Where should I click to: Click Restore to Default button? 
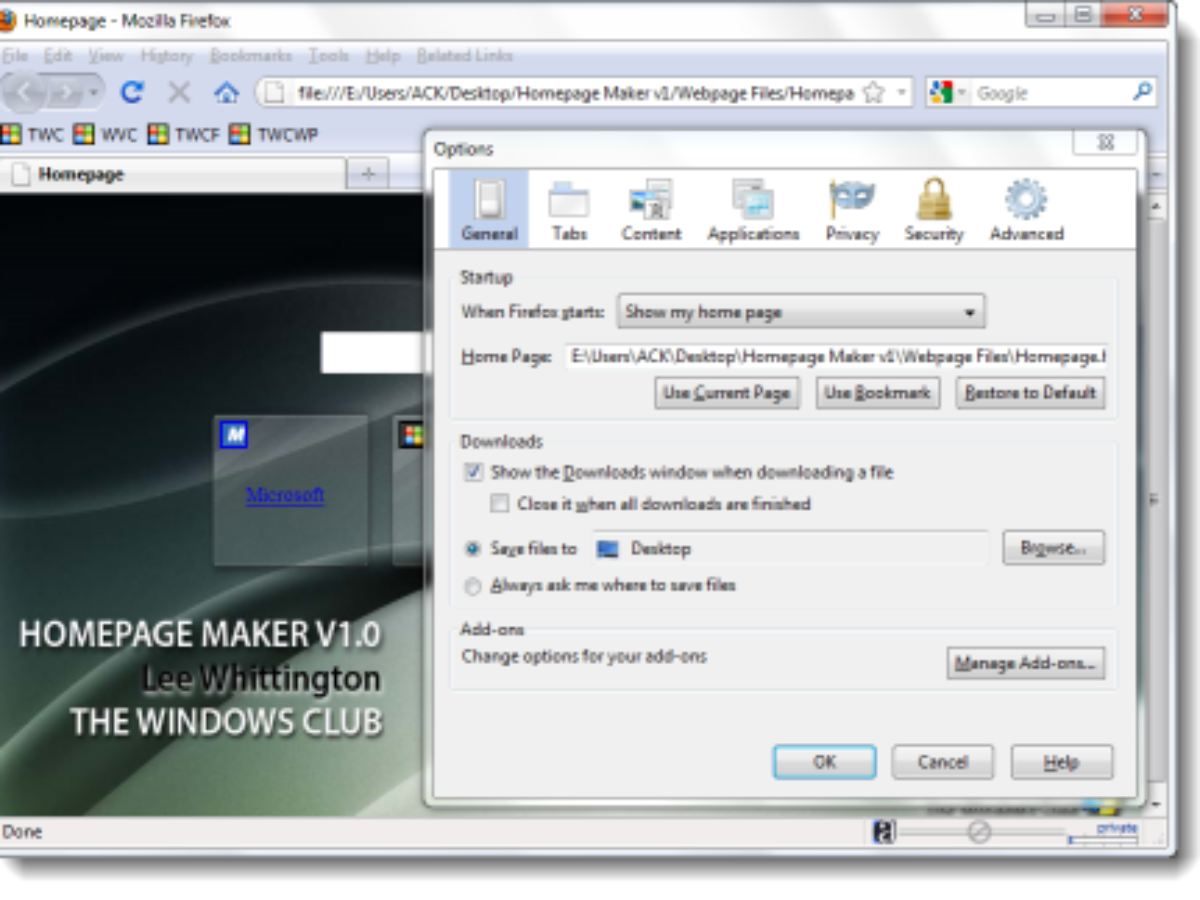tap(1030, 393)
